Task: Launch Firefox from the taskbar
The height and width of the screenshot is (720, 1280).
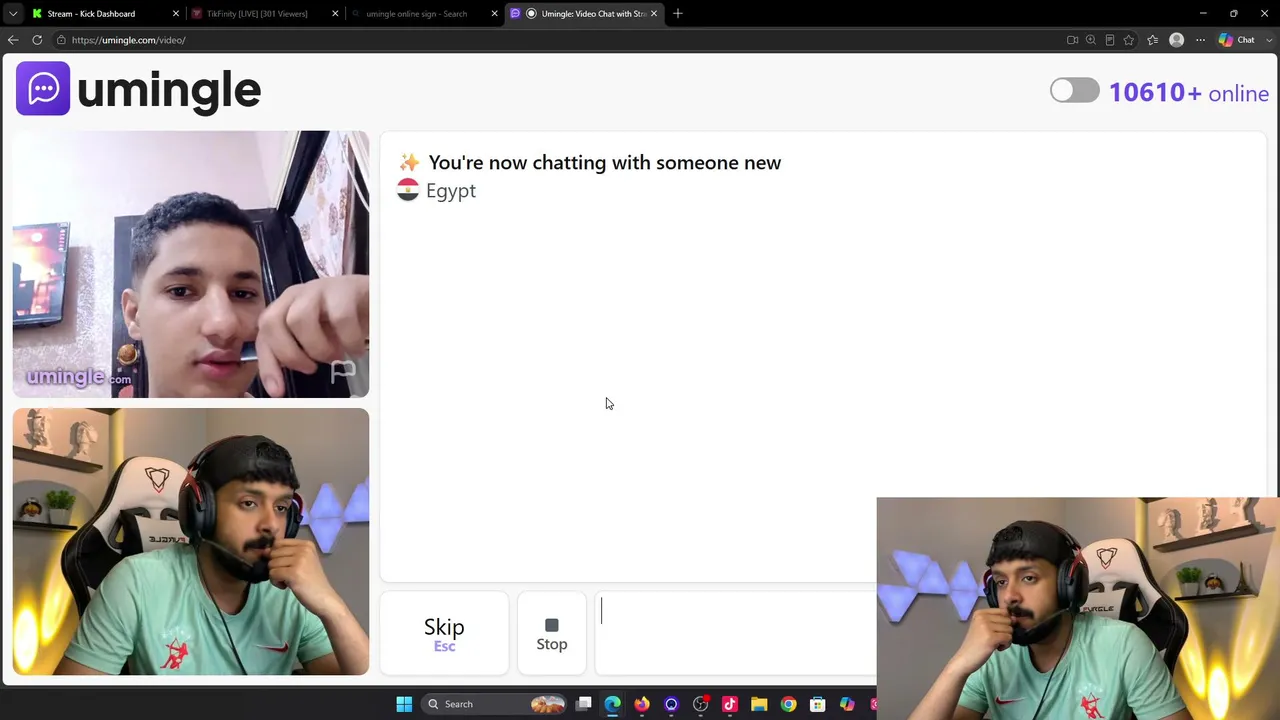Action: pyautogui.click(x=642, y=704)
